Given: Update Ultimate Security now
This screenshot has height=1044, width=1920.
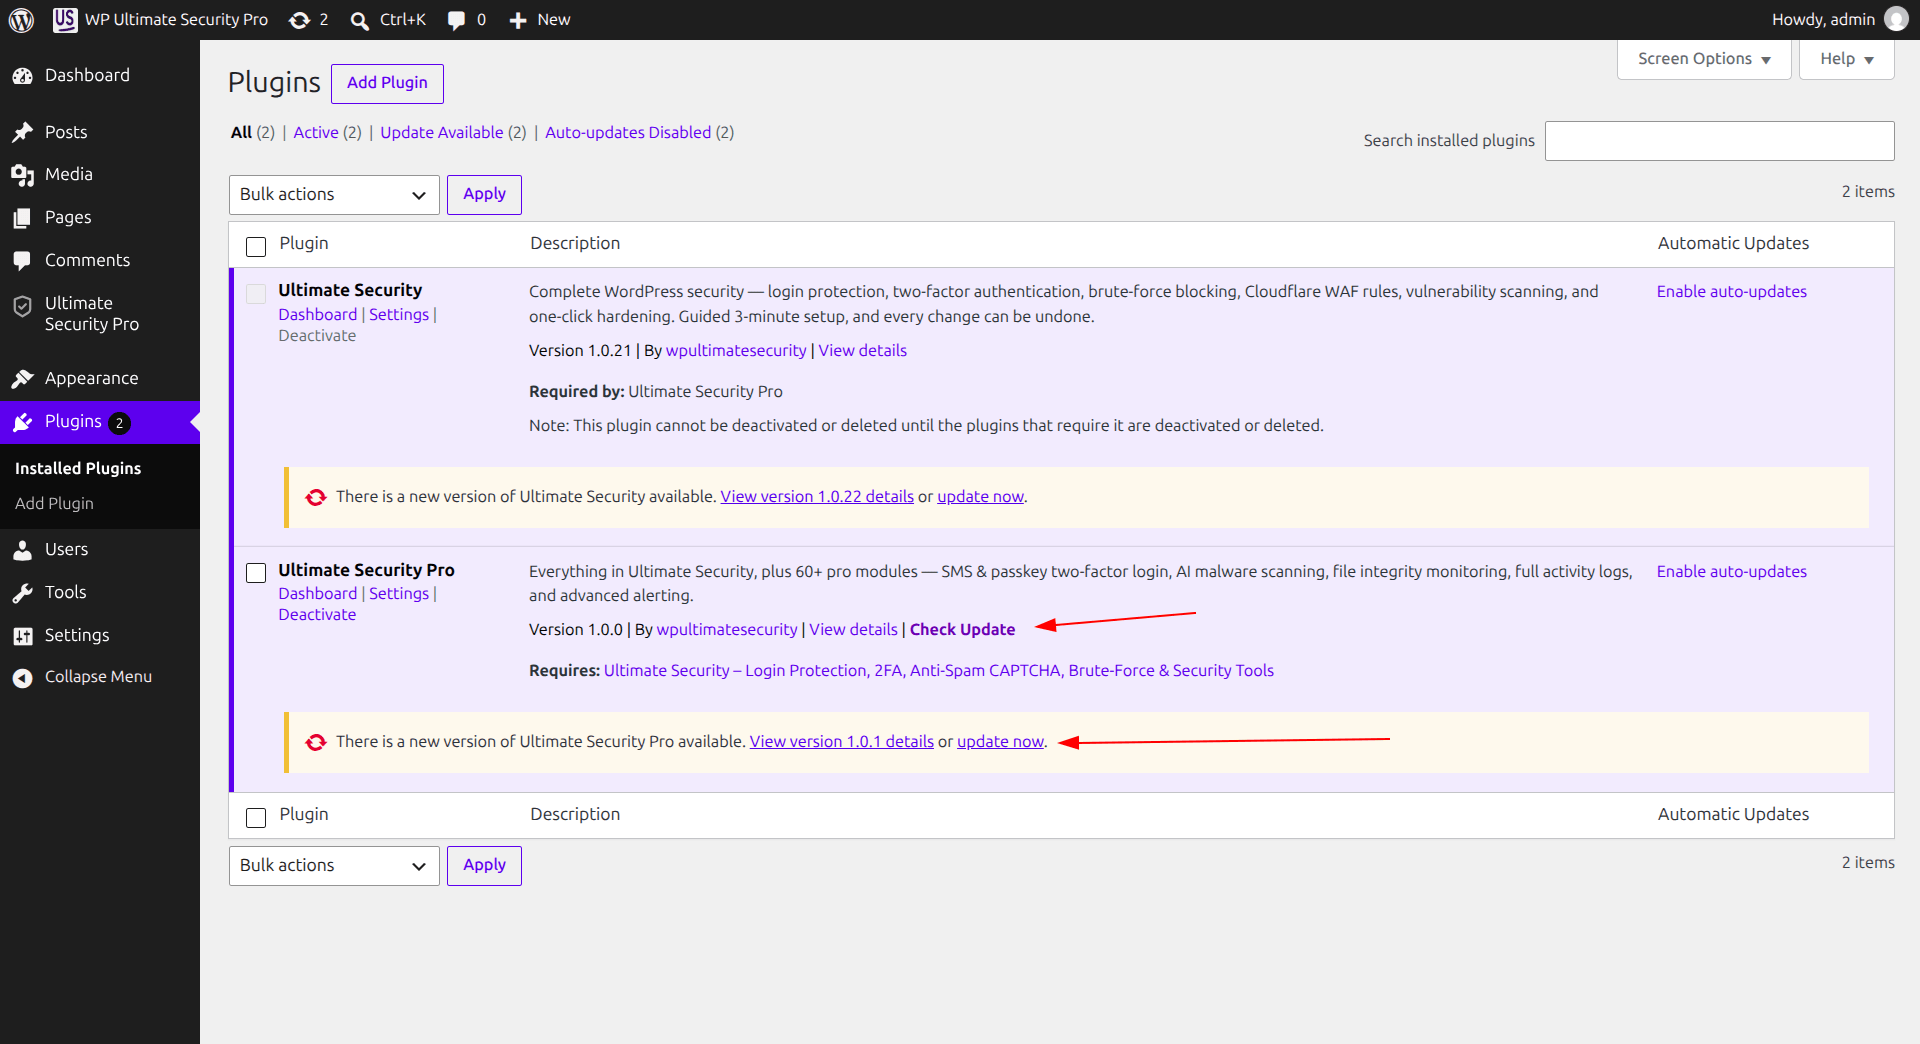Looking at the screenshot, I should pyautogui.click(x=980, y=496).
